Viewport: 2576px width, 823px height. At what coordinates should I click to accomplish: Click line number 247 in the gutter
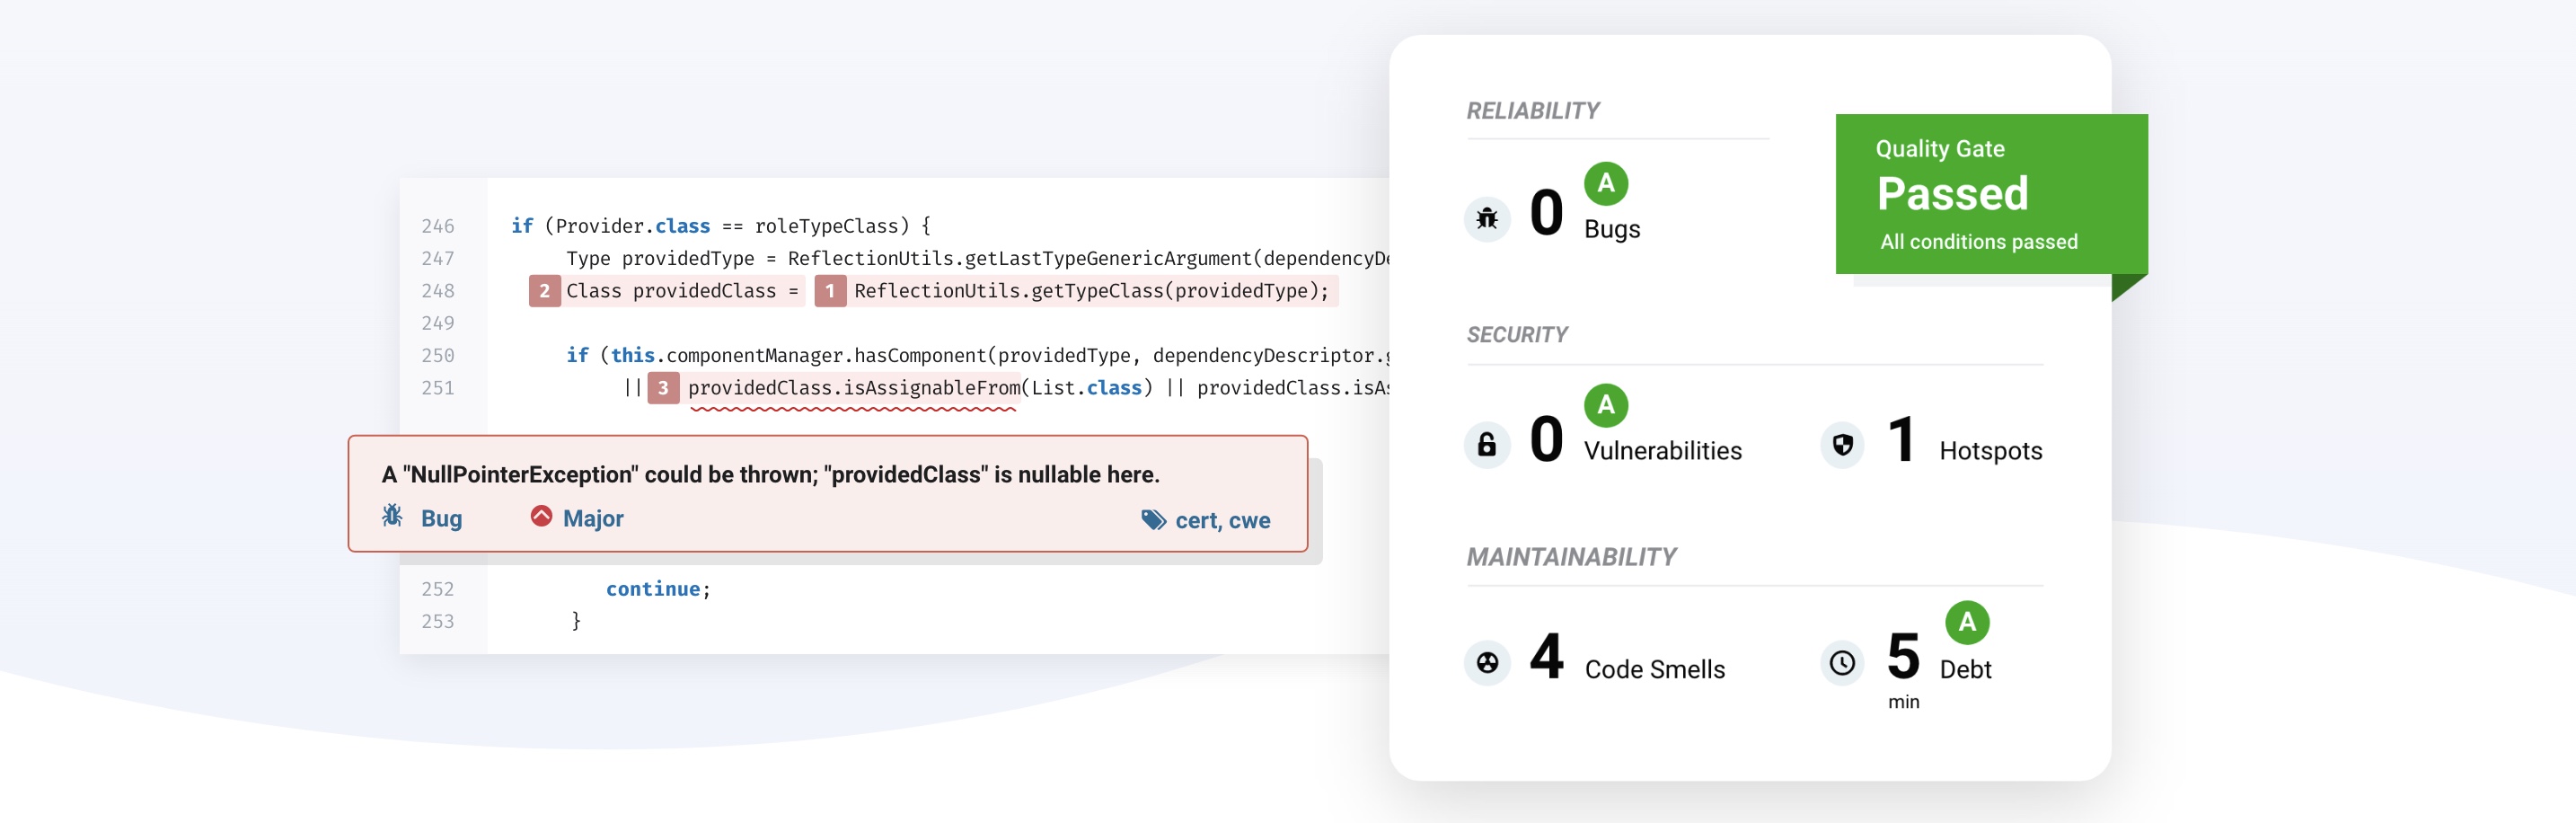(x=438, y=259)
